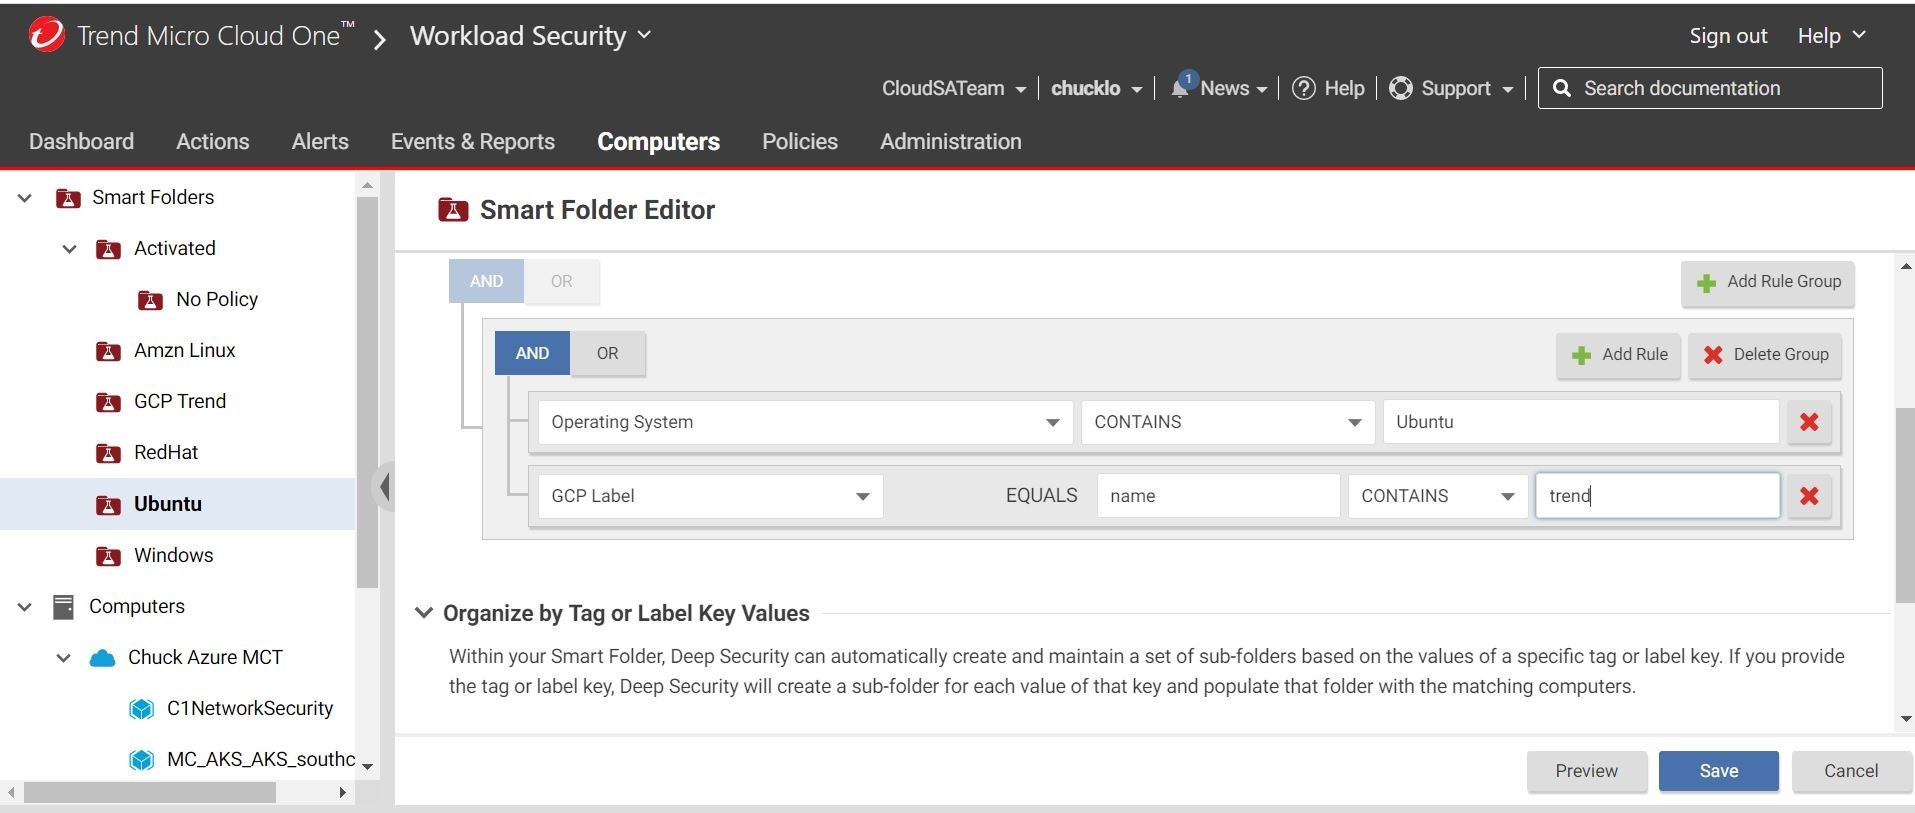Click the Amzn Linux folder icon

(108, 351)
